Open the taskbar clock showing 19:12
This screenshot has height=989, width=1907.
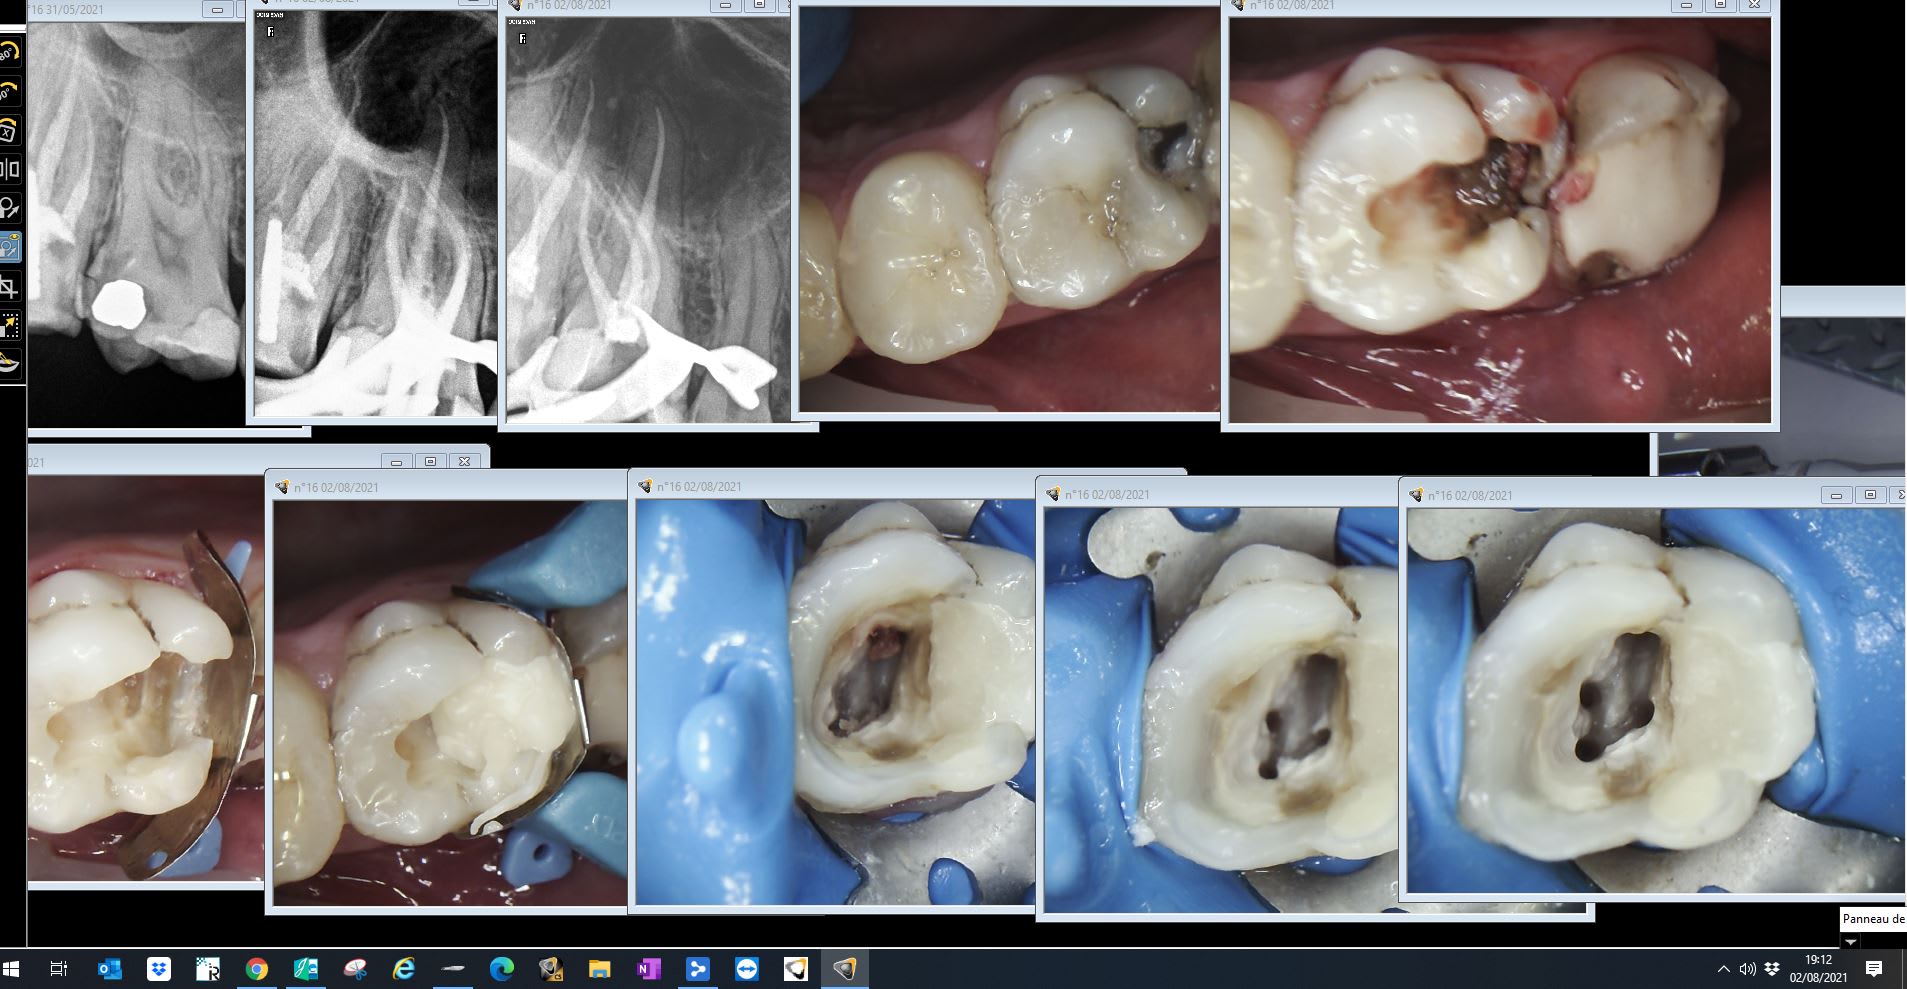[1818, 969]
